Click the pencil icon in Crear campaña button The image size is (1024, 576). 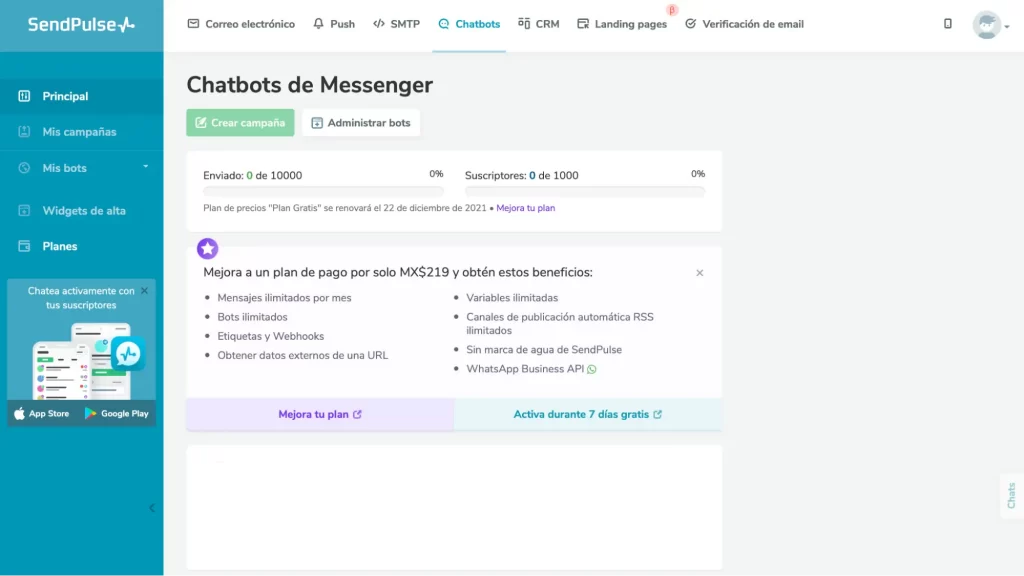(x=200, y=123)
